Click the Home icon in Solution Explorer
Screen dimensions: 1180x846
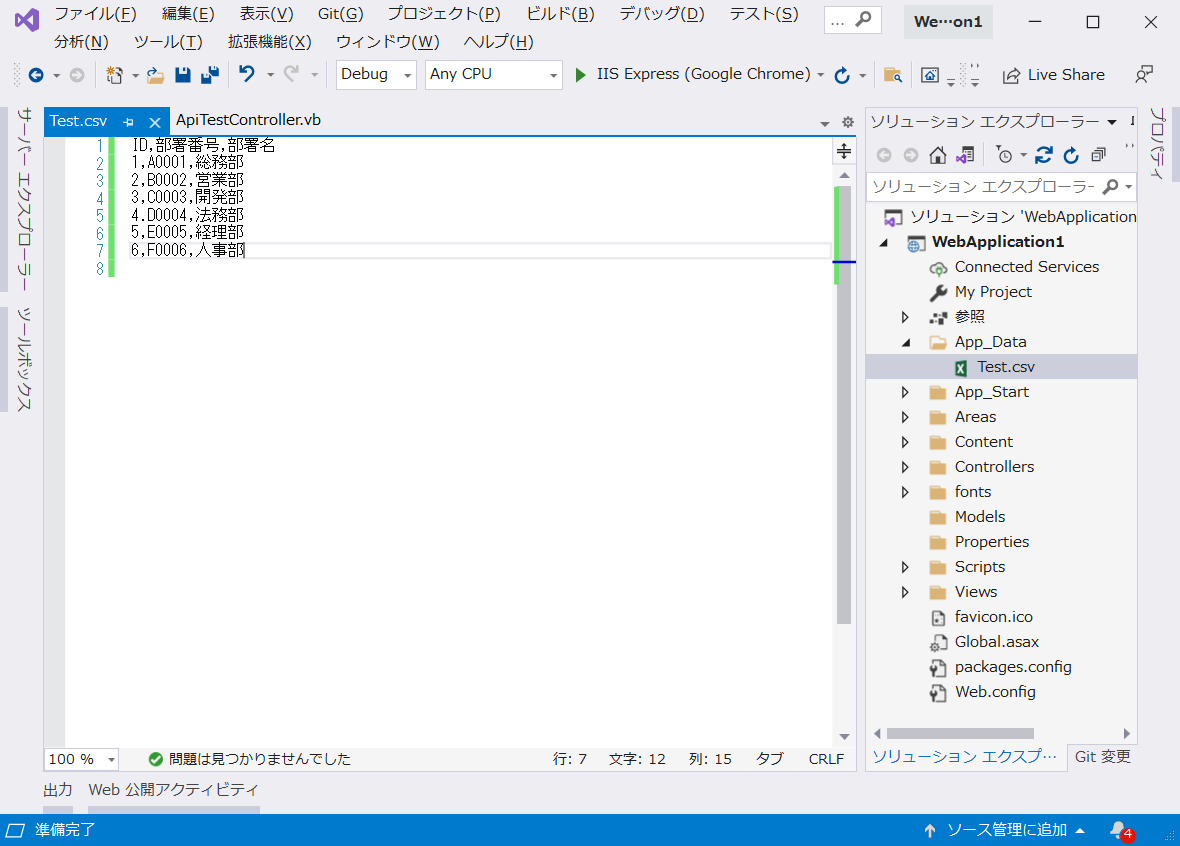tap(937, 155)
